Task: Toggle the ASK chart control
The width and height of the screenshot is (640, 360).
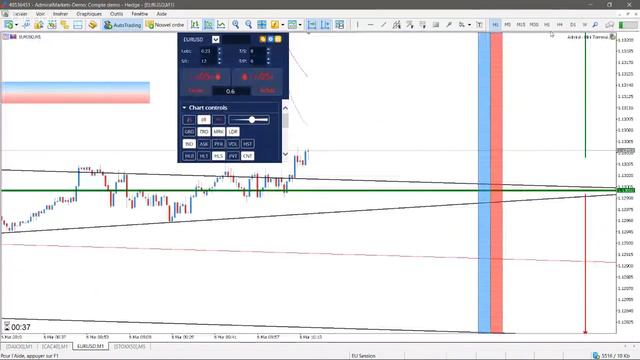Action: (x=204, y=144)
